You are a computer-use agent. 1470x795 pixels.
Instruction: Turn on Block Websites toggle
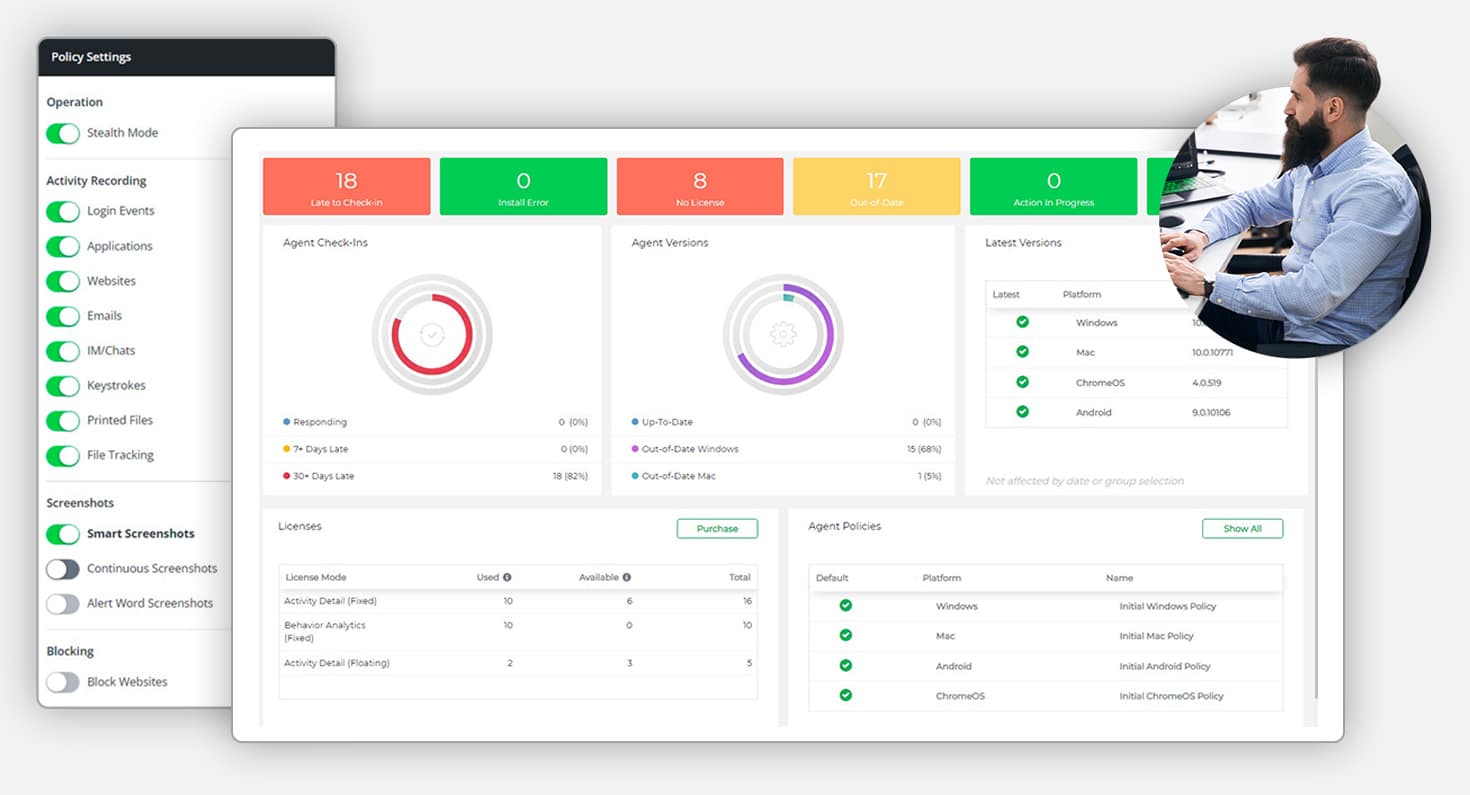coord(63,682)
